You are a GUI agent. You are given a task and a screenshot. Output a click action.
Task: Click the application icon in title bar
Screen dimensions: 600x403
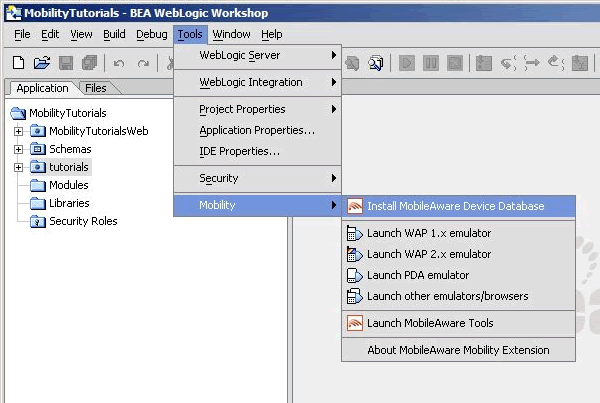[x=14, y=13]
